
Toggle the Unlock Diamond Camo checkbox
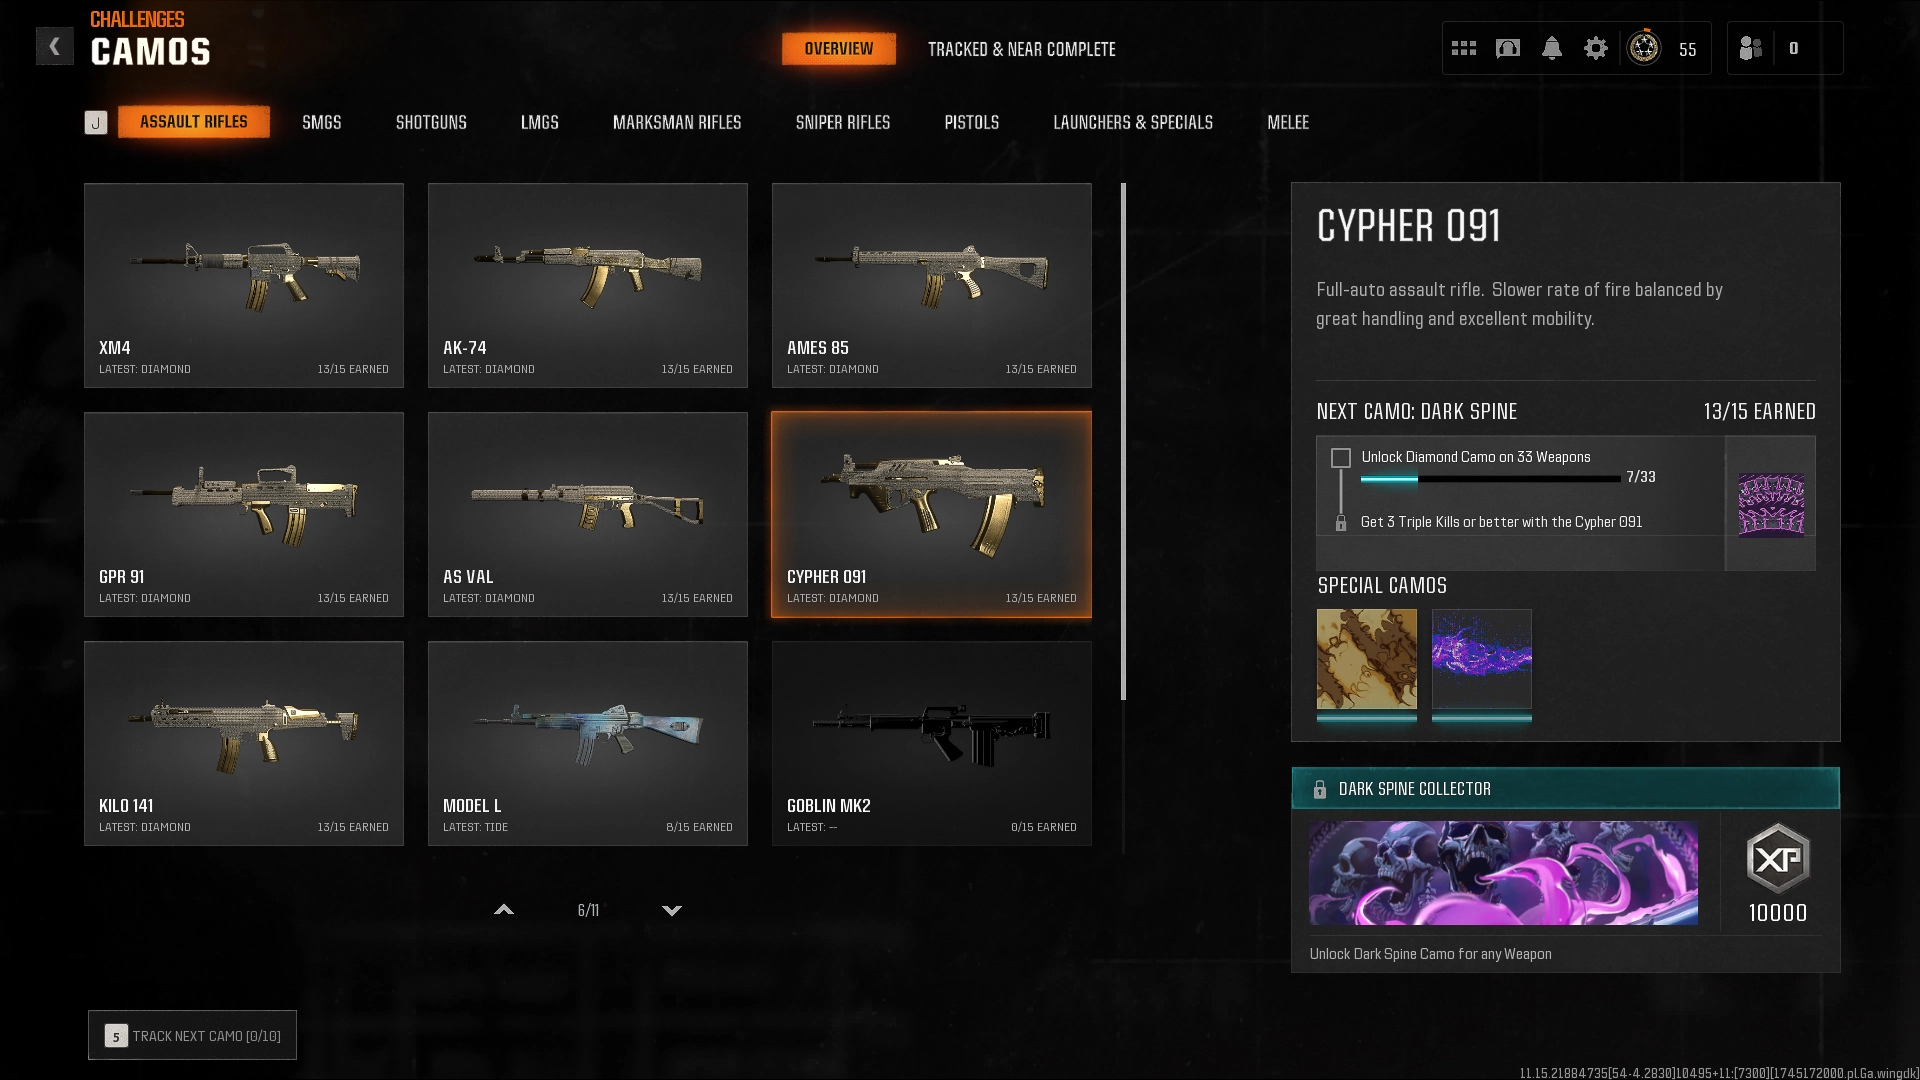click(x=1341, y=458)
